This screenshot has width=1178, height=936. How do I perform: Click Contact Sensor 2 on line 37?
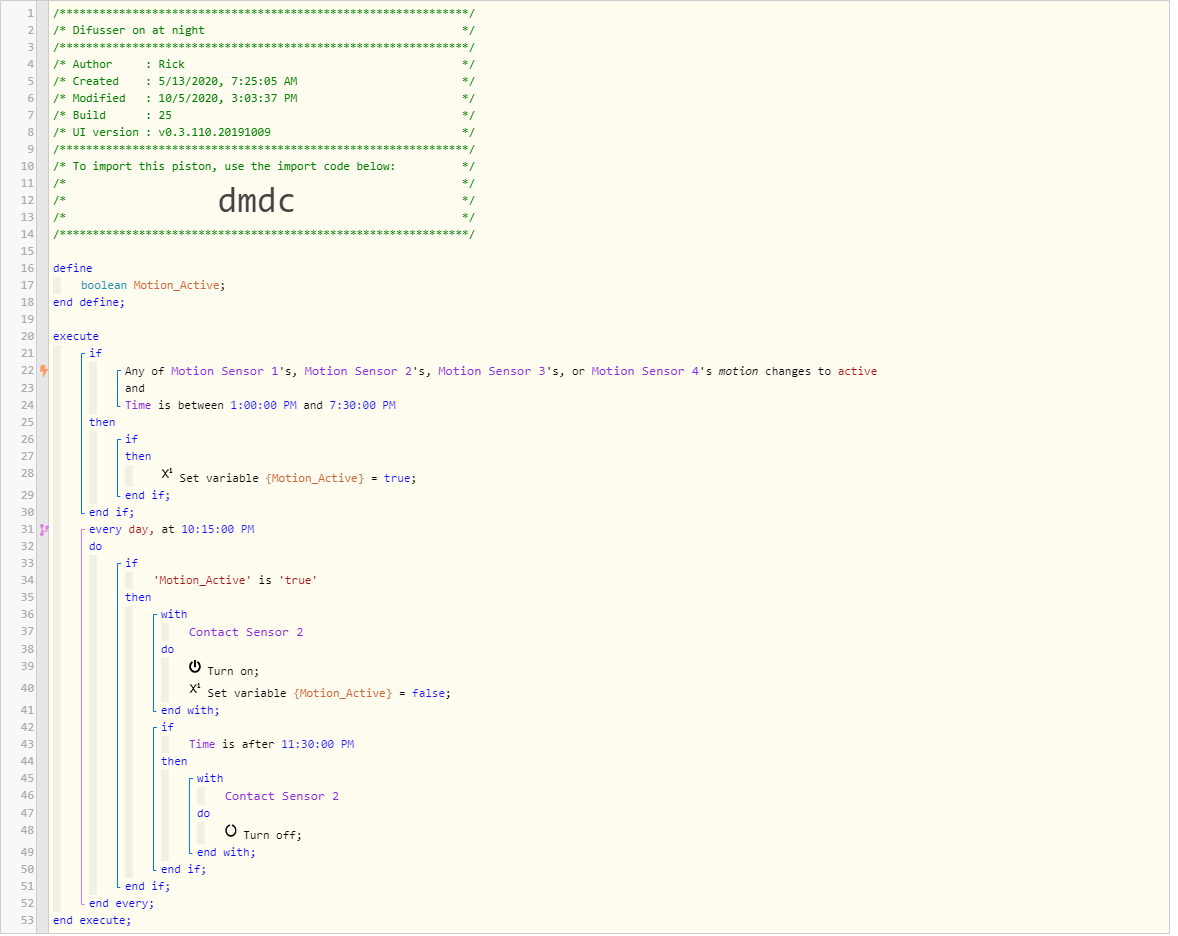pyautogui.click(x=246, y=633)
